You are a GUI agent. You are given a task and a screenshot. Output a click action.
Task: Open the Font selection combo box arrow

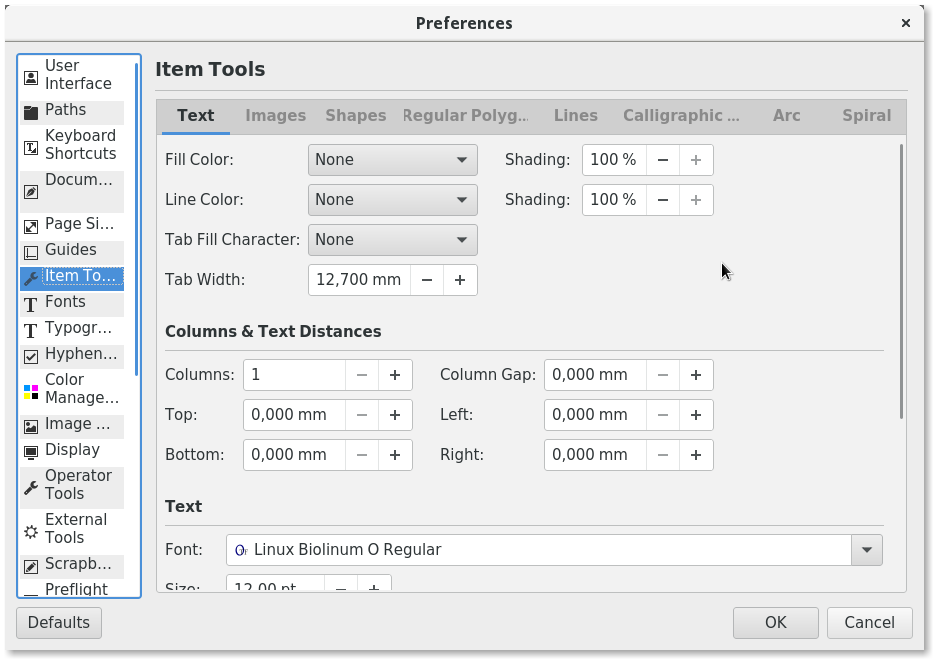[866, 550]
